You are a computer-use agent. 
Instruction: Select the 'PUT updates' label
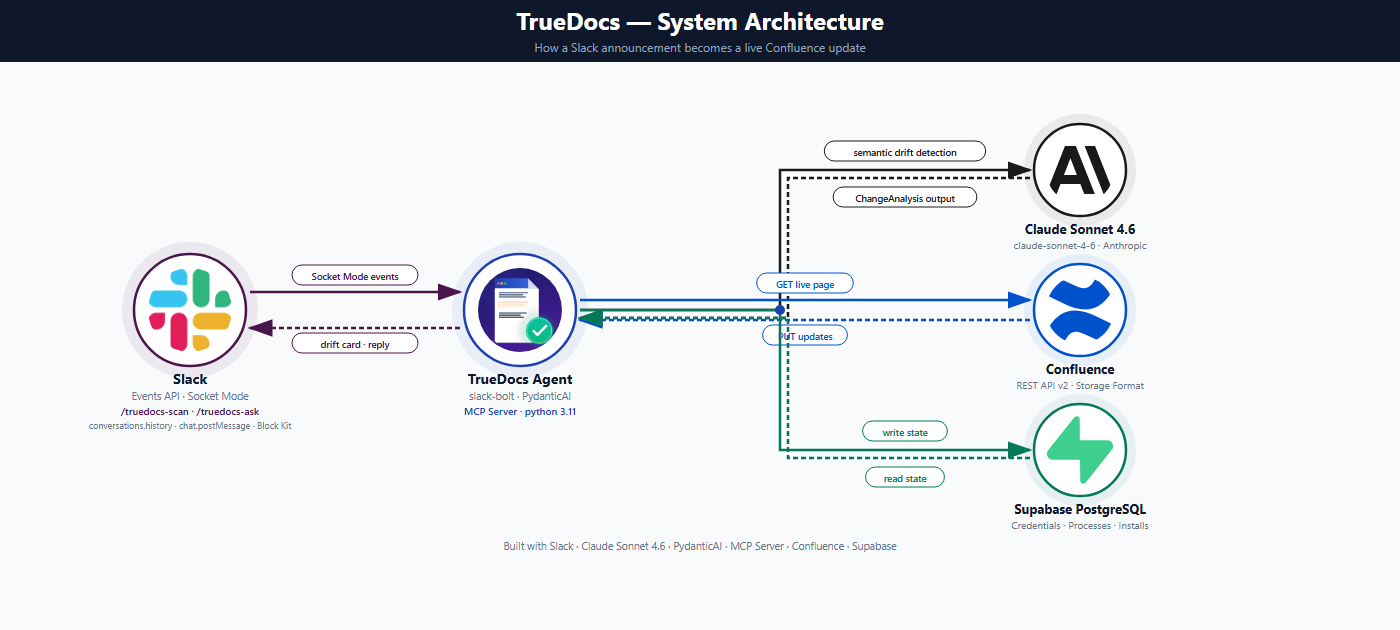click(x=805, y=336)
